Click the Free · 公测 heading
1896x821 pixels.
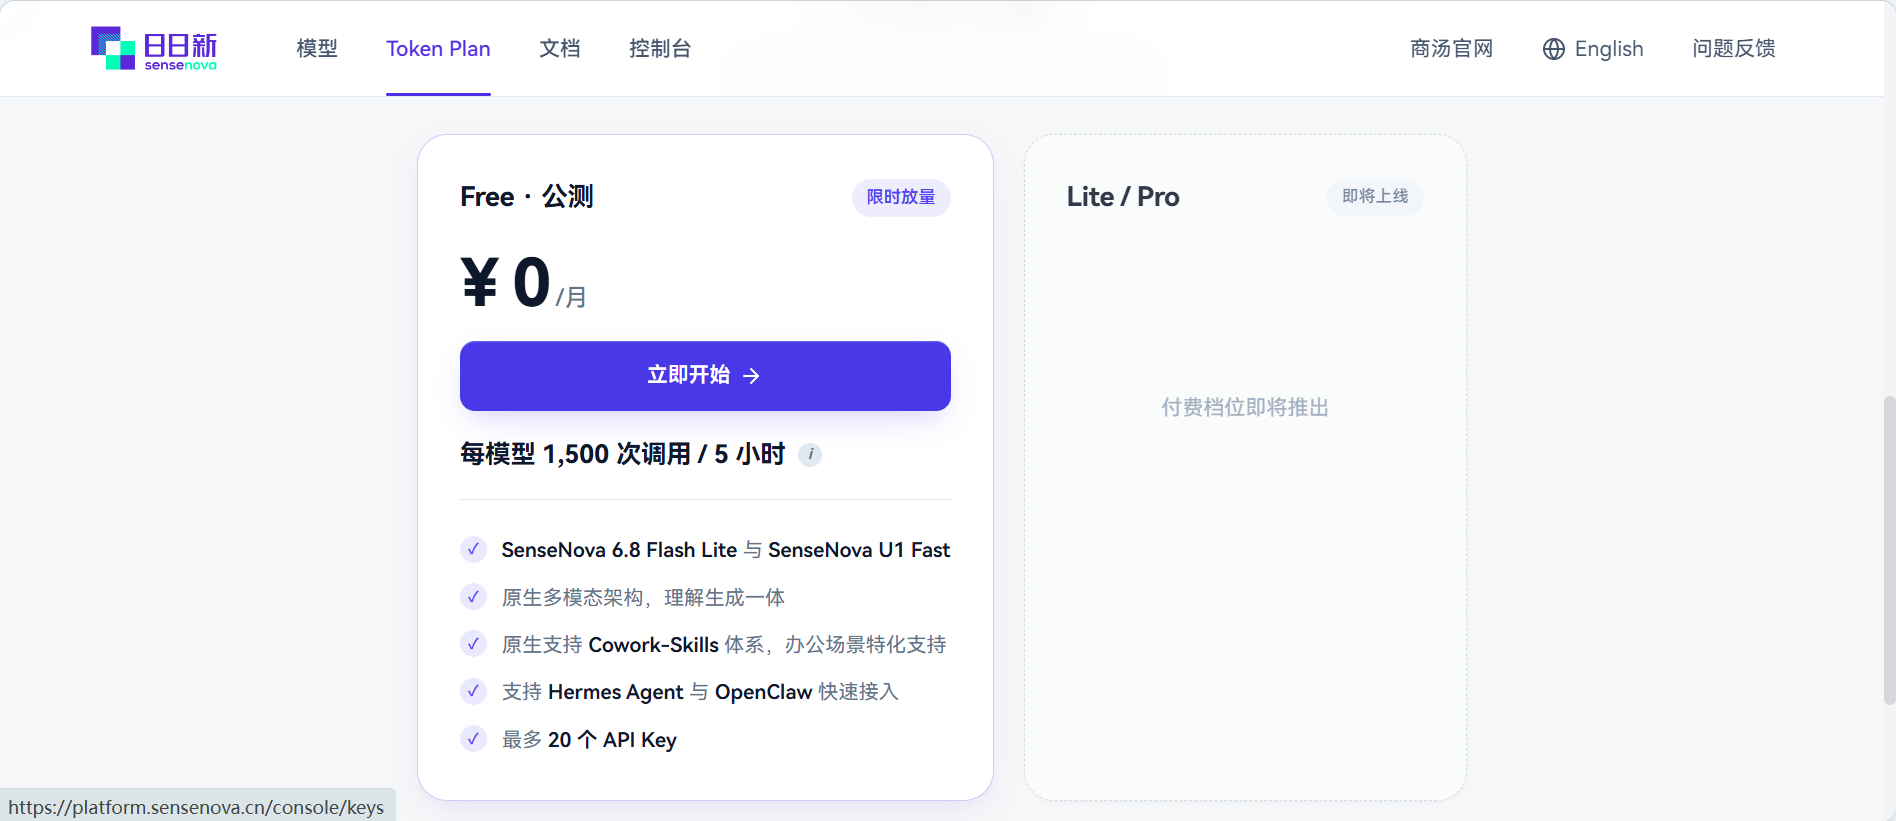527,197
